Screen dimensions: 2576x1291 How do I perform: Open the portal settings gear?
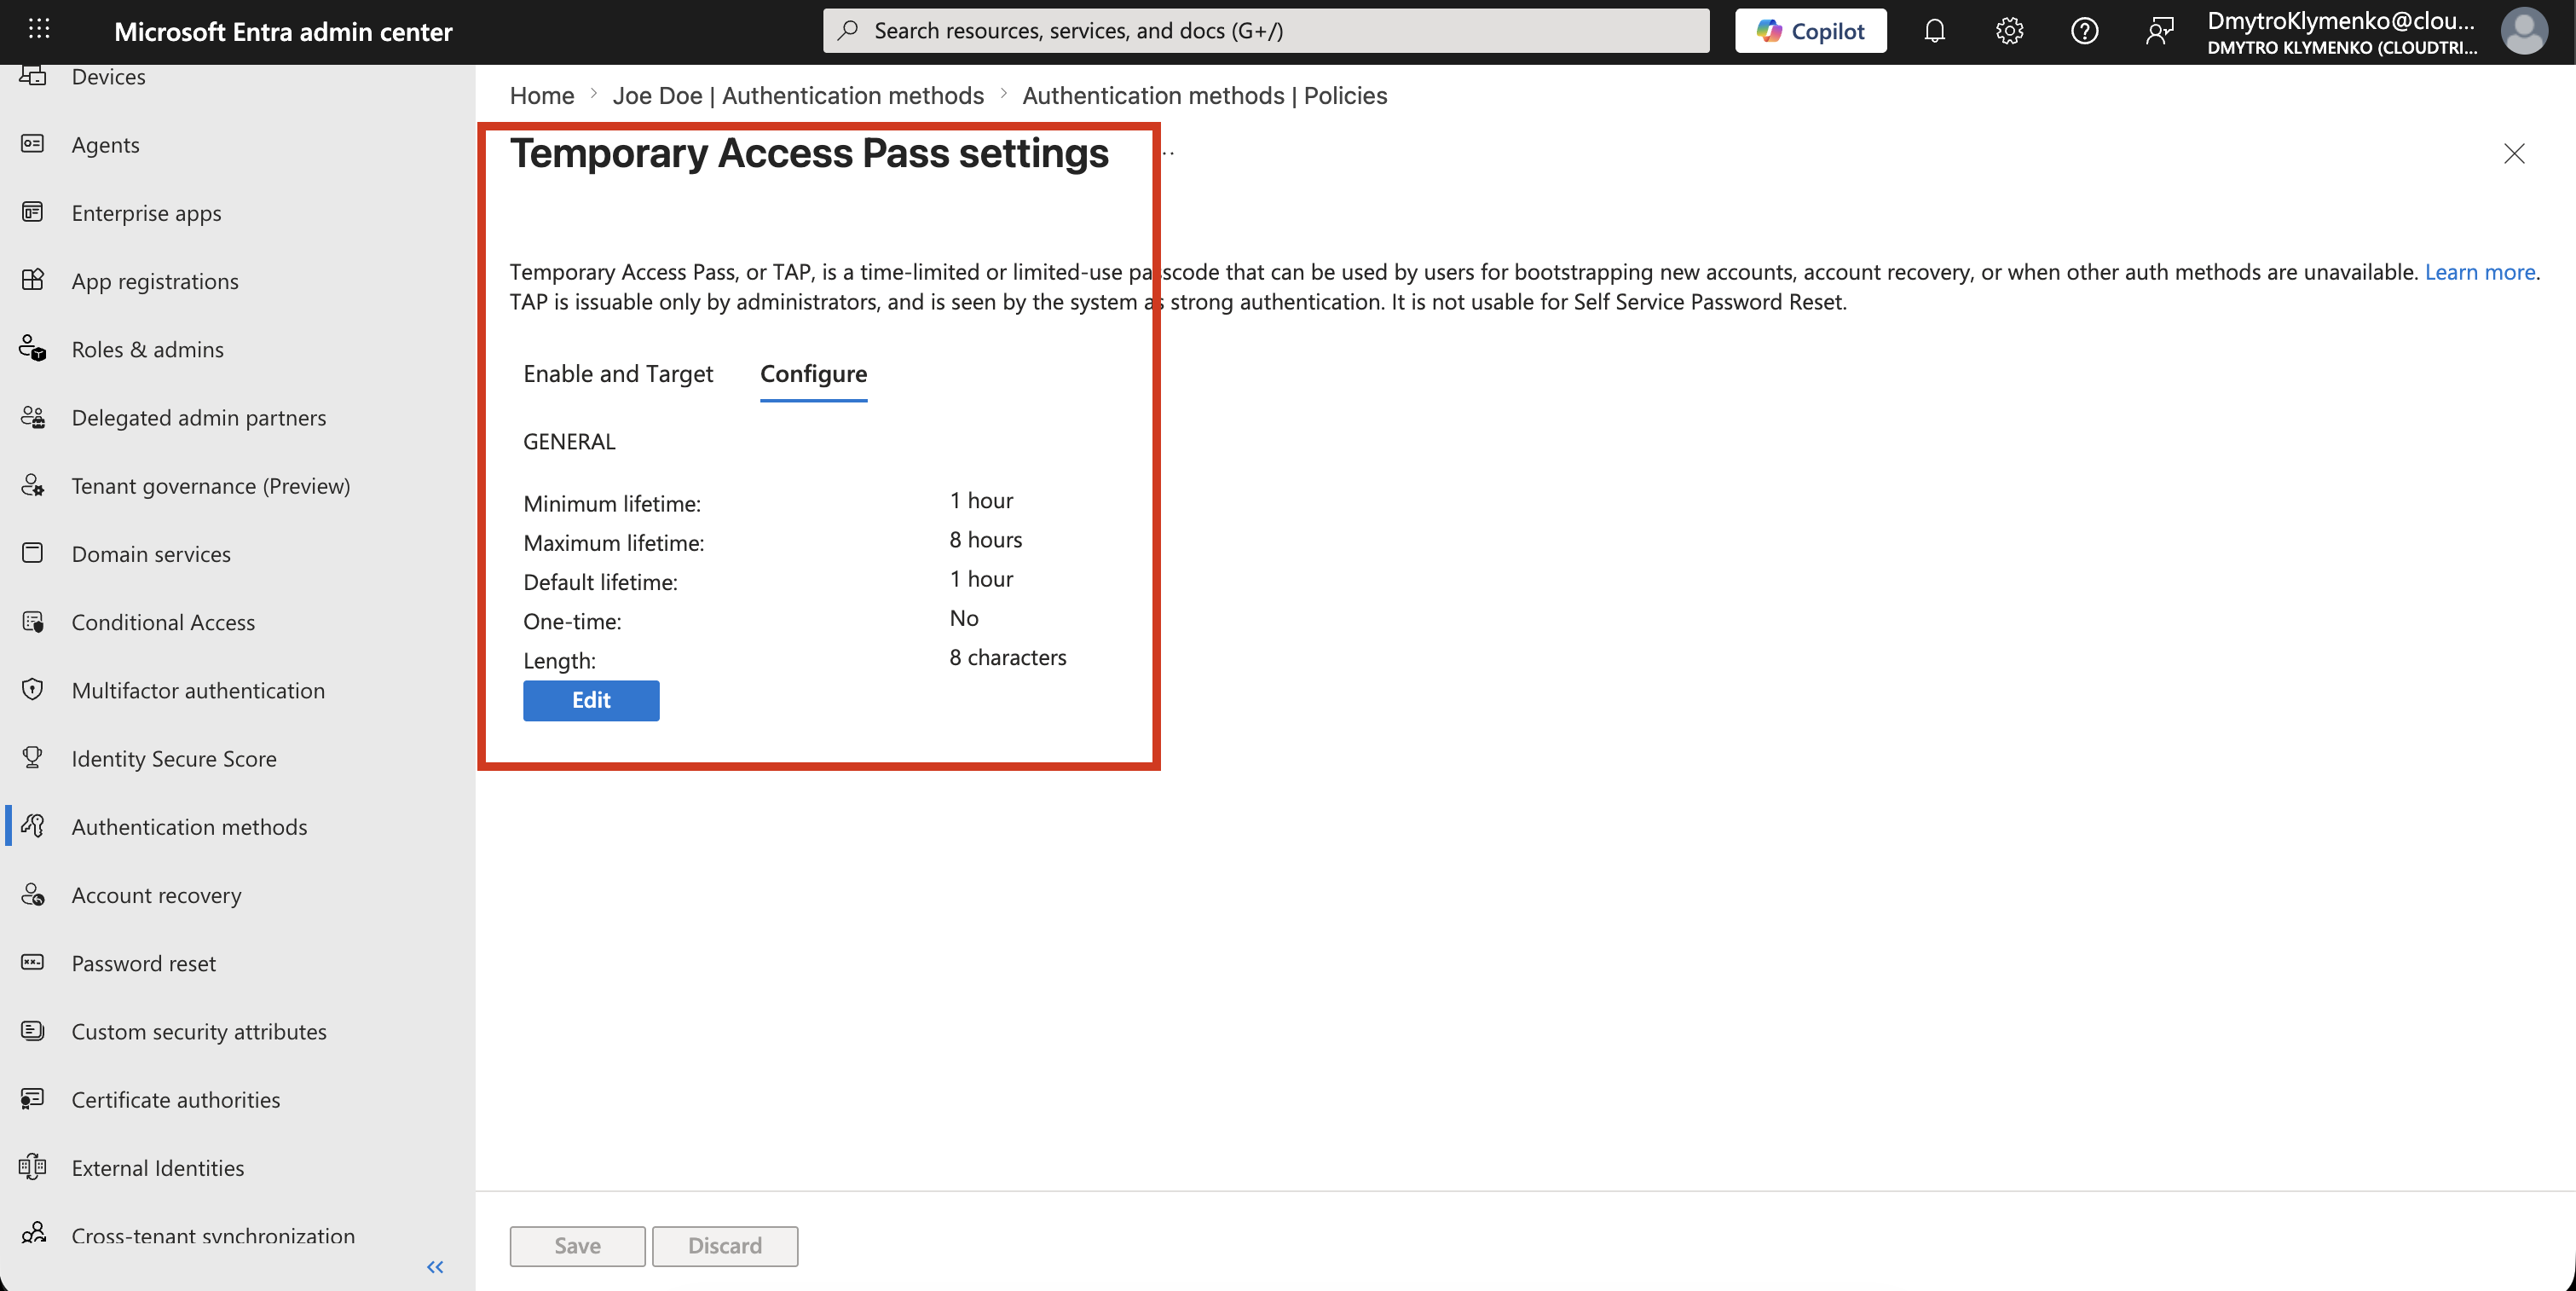2009,31
